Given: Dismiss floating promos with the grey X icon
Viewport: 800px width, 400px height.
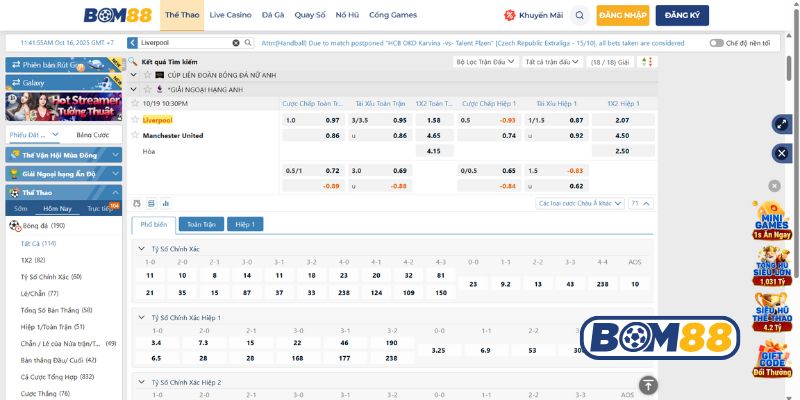Looking at the screenshot, I should 774,186.
